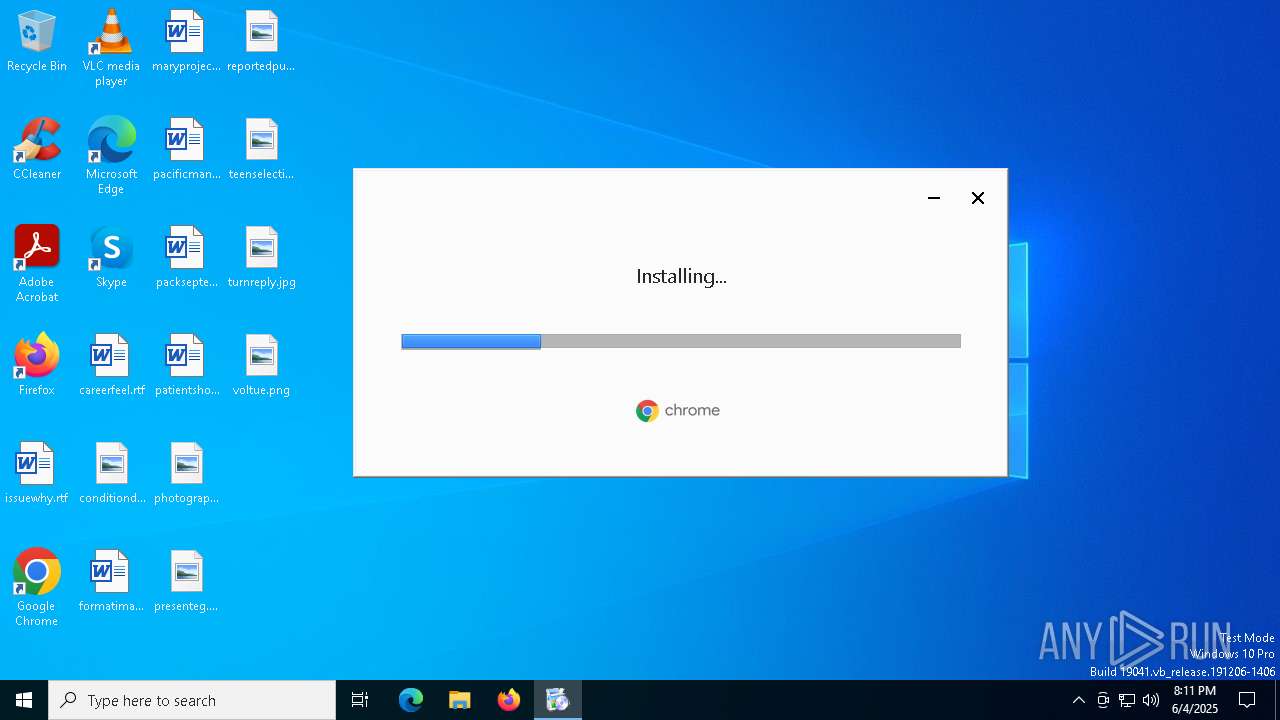
Task: Launch VLC media player shortcut
Action: [x=111, y=48]
